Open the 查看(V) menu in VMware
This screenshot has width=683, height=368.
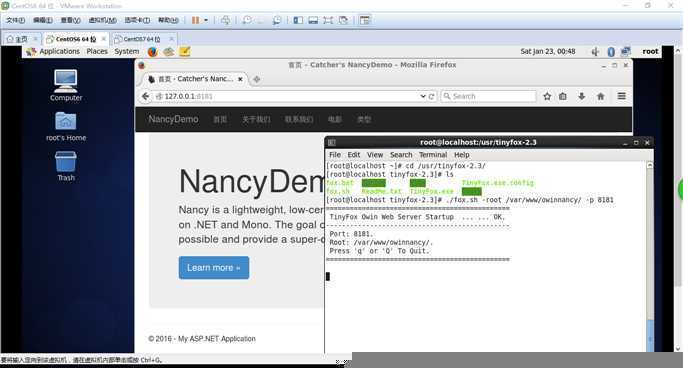tap(70, 20)
